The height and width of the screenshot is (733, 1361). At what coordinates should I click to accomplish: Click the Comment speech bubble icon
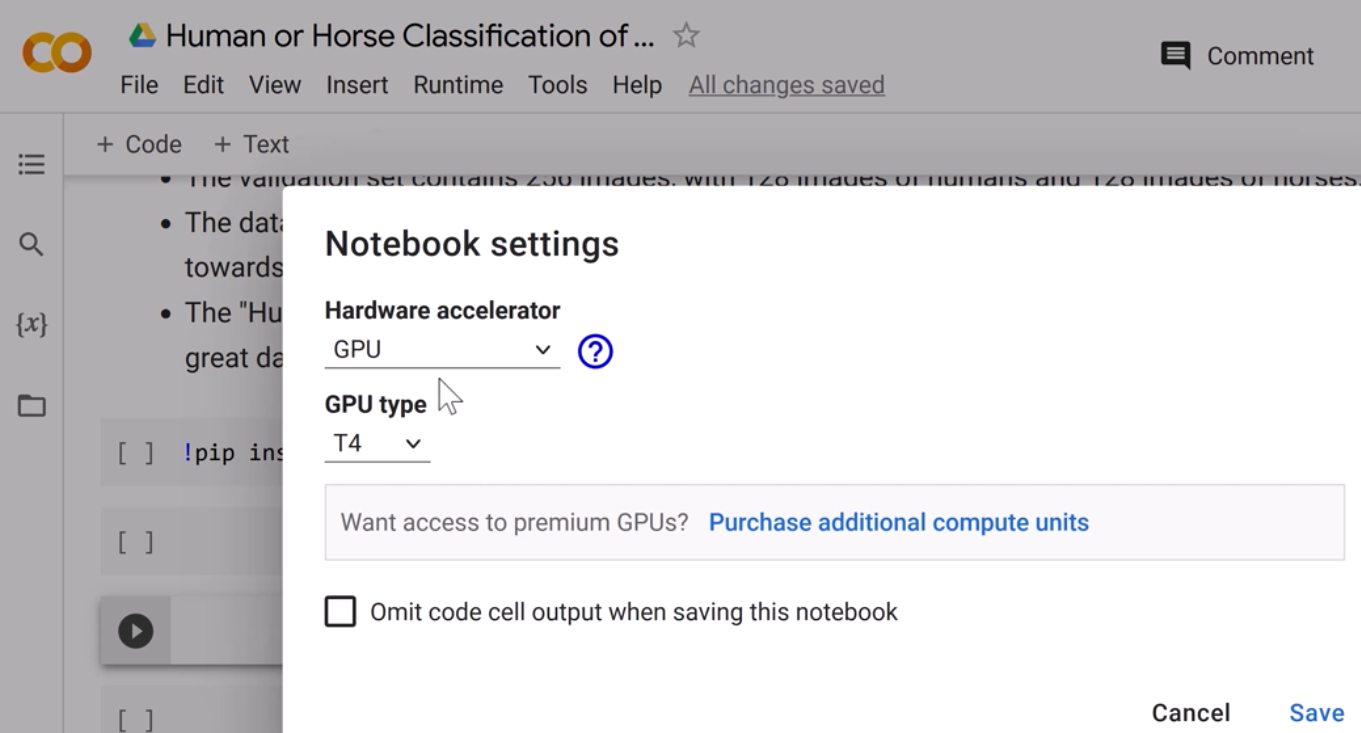tap(1176, 56)
